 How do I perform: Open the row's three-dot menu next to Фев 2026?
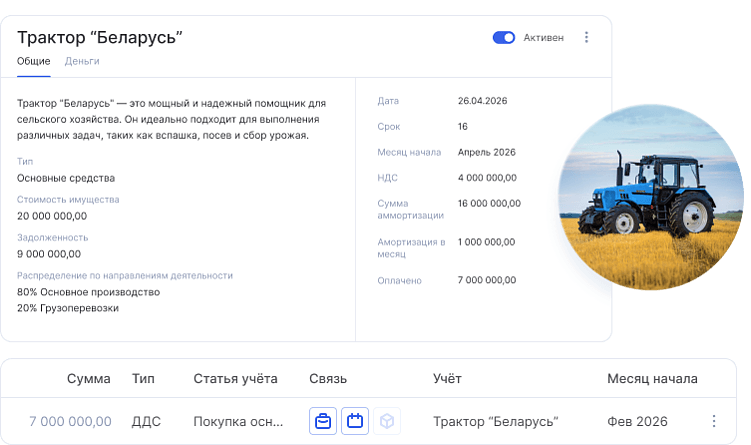click(714, 421)
